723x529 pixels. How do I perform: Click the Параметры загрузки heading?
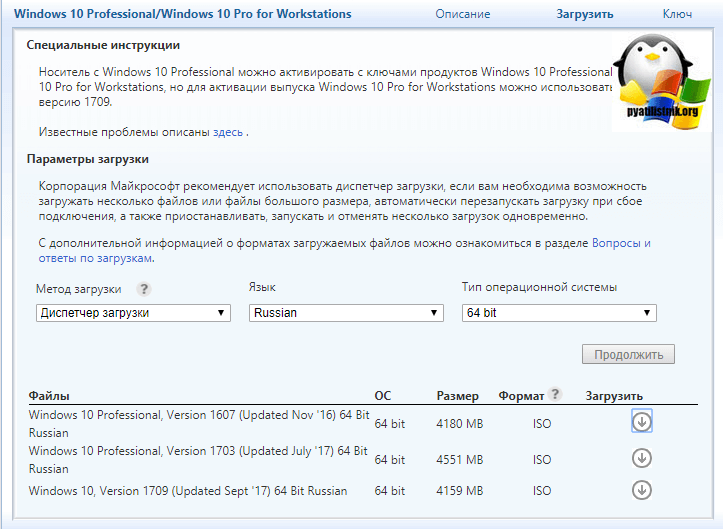click(x=88, y=159)
